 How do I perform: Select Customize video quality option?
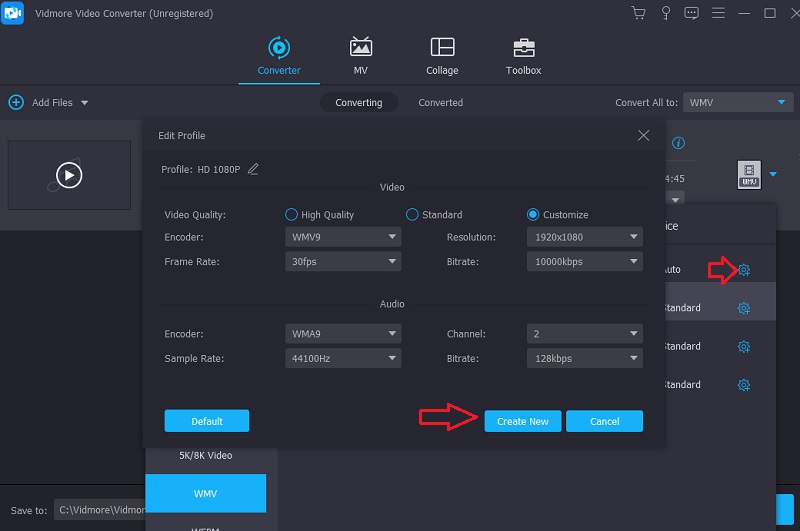click(533, 214)
